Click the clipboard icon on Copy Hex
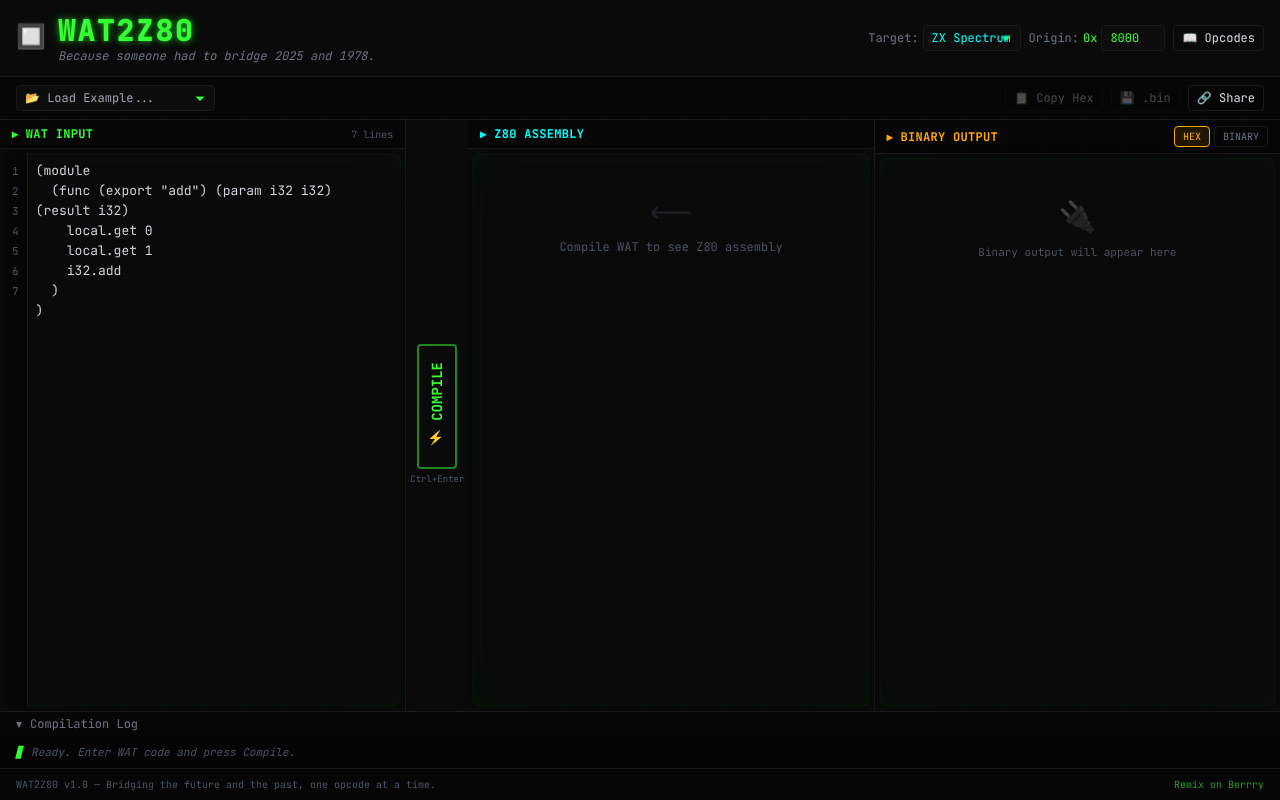The image size is (1280, 800). coord(1021,98)
